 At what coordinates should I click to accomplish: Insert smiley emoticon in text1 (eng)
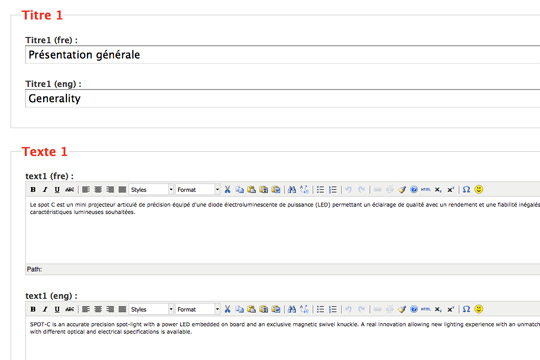coord(479,309)
